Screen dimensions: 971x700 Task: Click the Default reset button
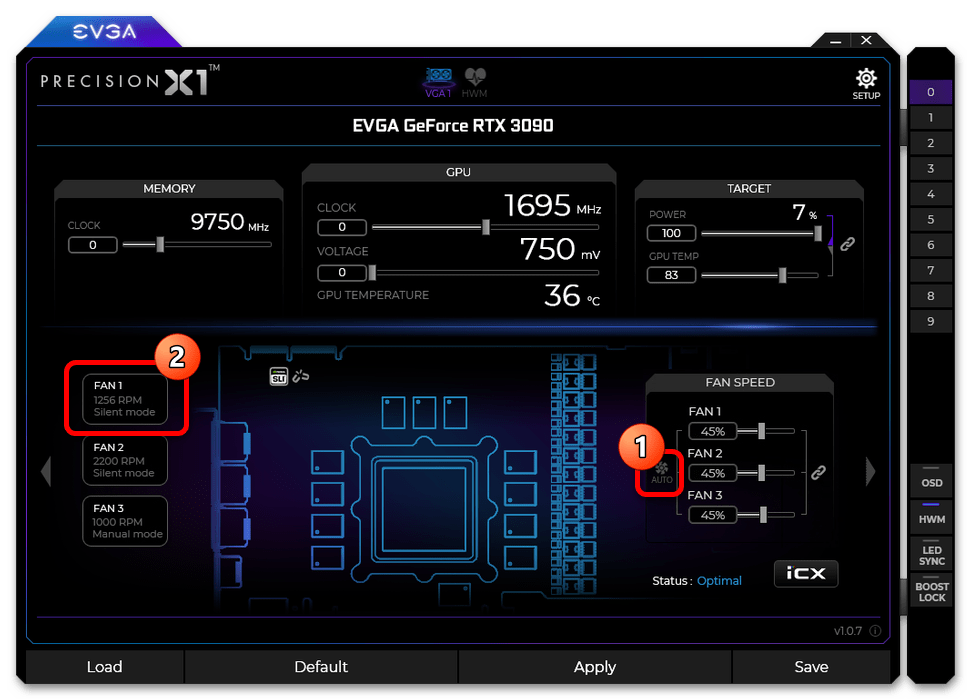point(321,667)
